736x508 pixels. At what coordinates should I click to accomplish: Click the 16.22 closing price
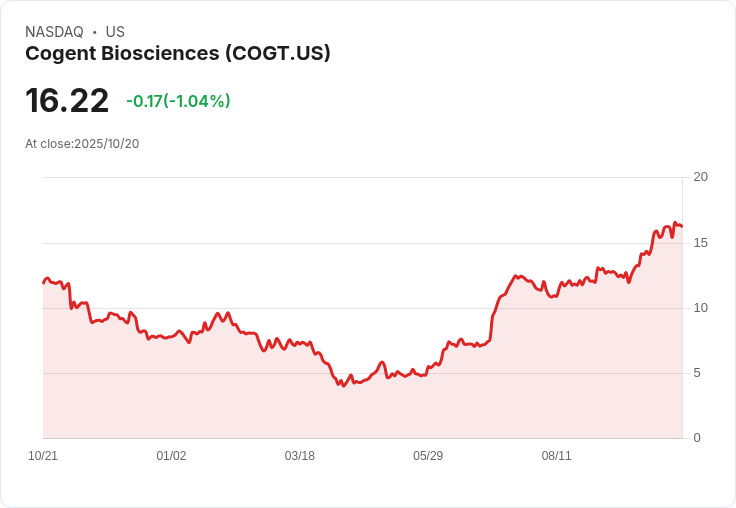[67, 101]
